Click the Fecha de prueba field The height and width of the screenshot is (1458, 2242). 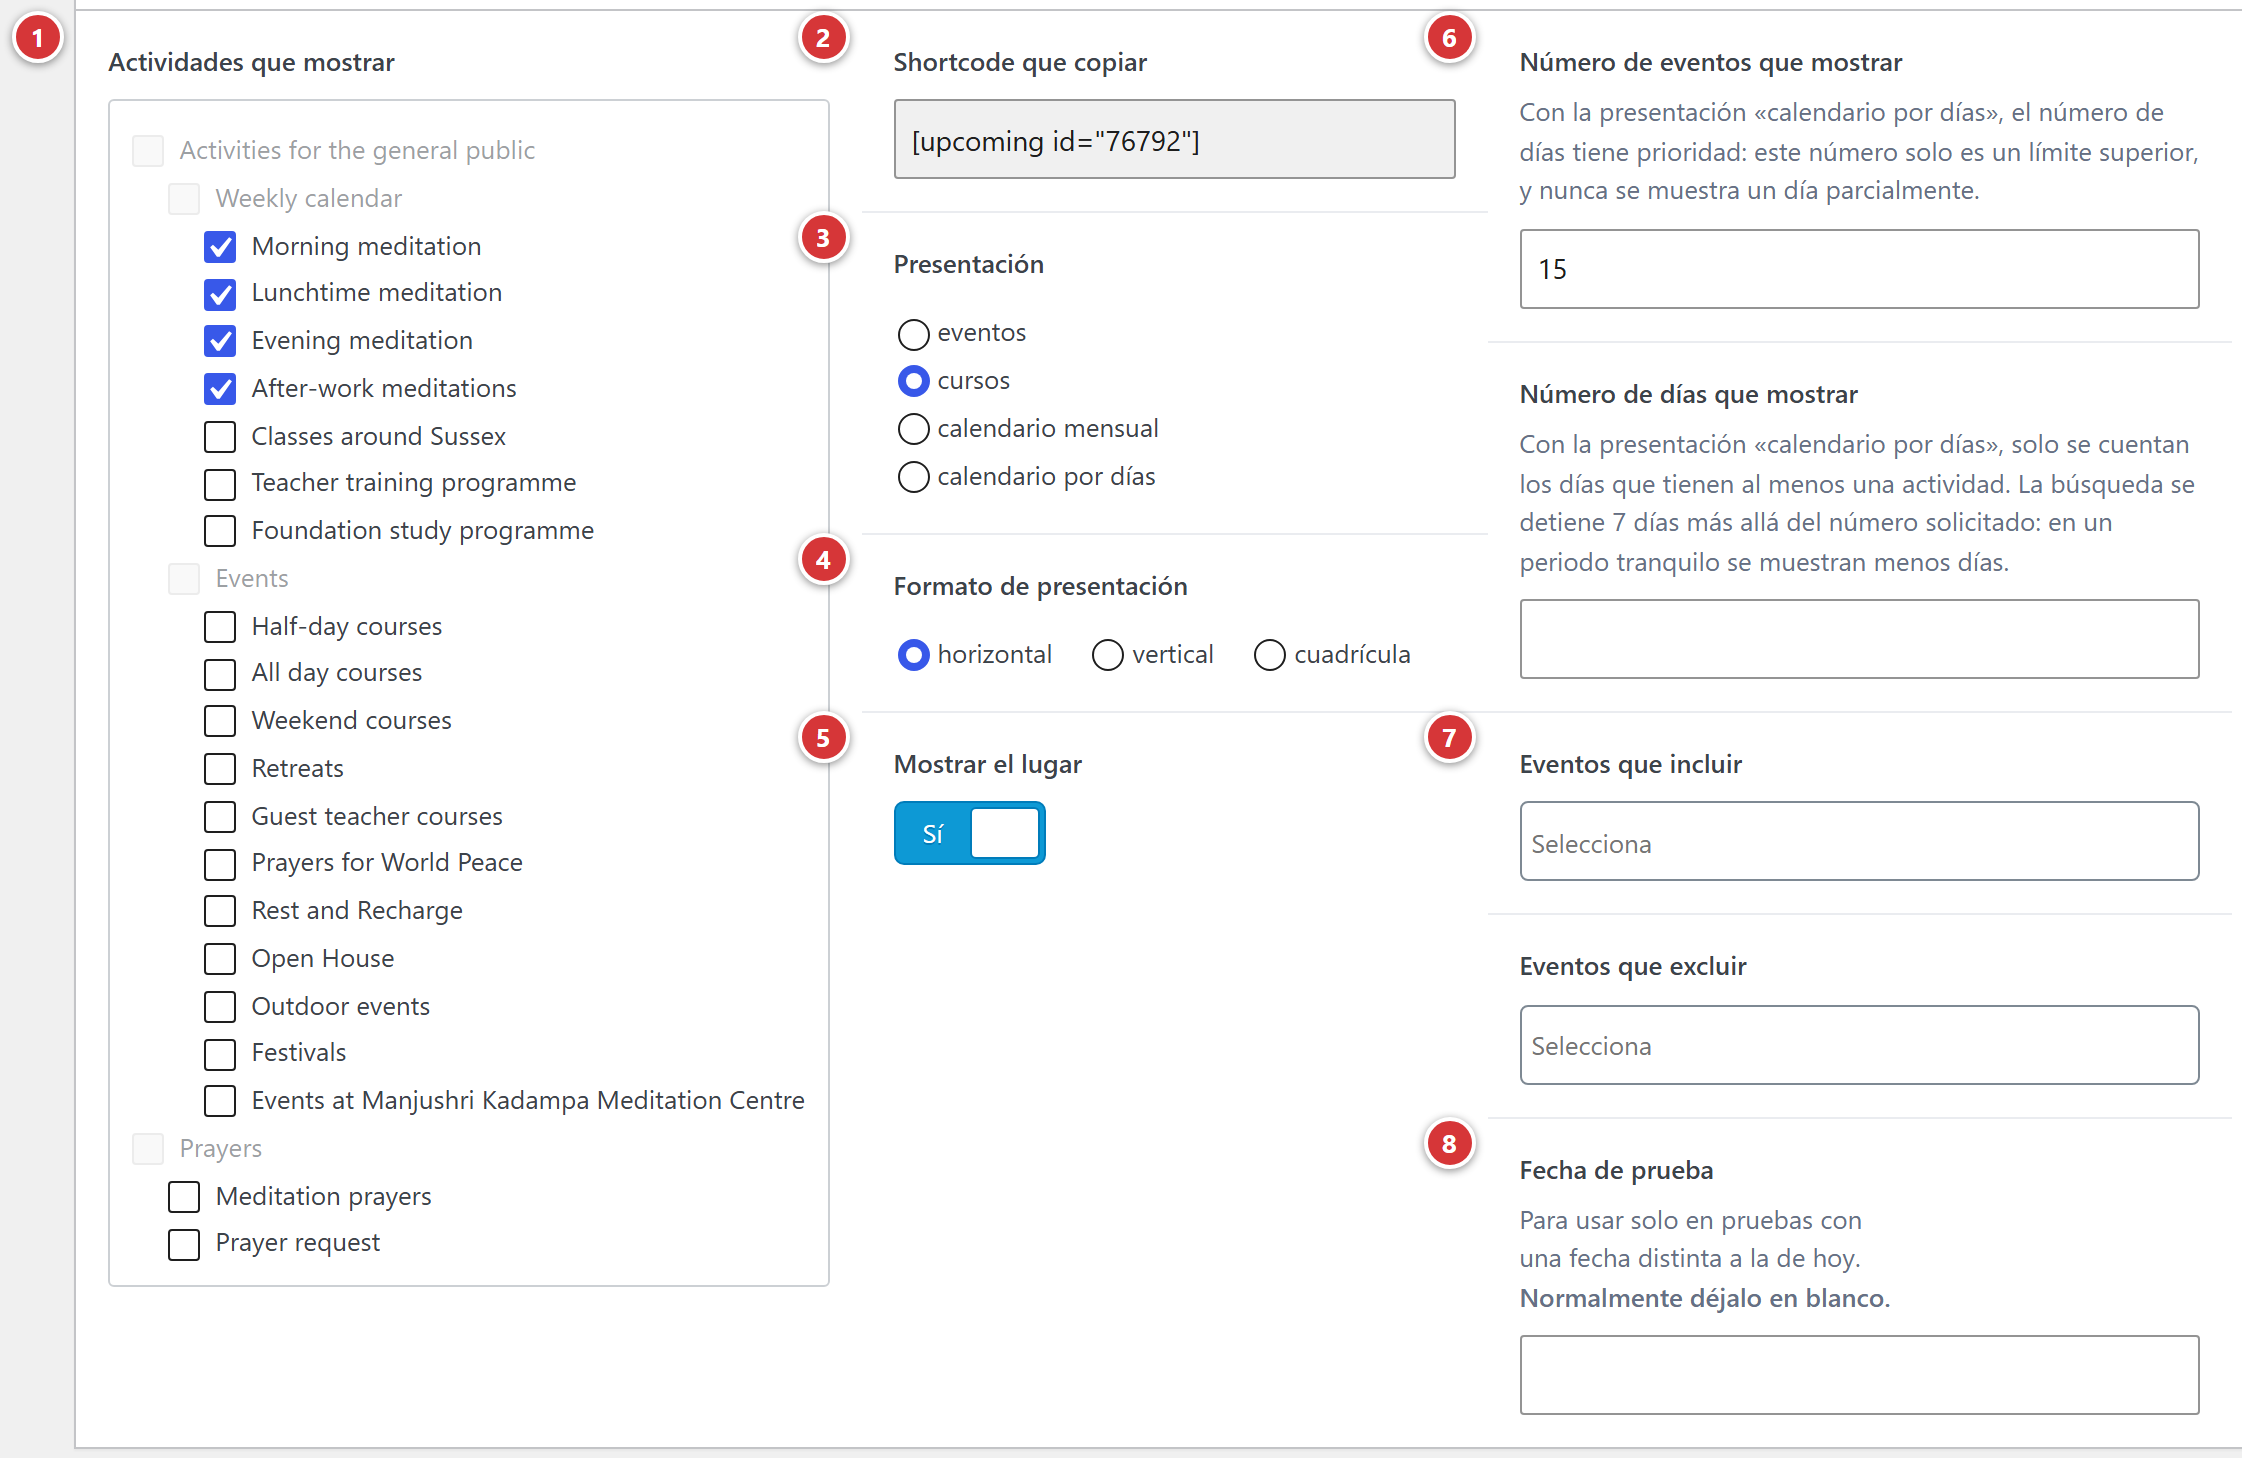tap(1859, 1375)
